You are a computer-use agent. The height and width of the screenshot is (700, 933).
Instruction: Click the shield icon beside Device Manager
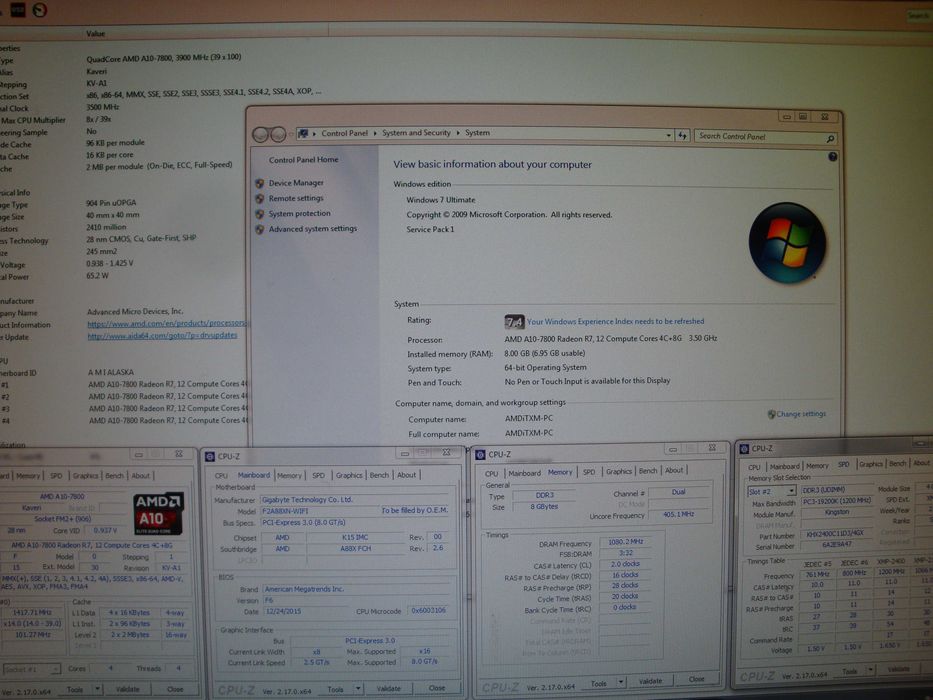click(259, 183)
